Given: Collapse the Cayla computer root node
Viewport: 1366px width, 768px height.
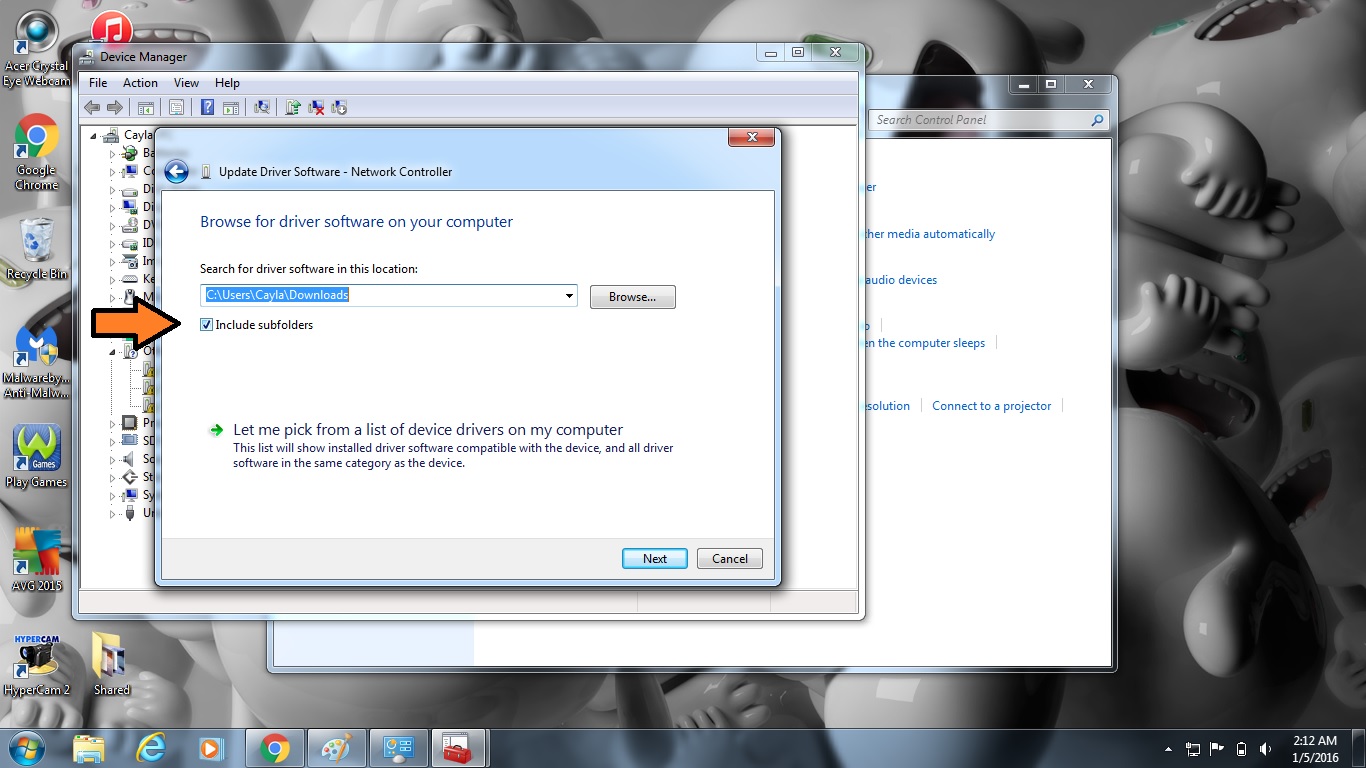Looking at the screenshot, I should click(x=94, y=136).
